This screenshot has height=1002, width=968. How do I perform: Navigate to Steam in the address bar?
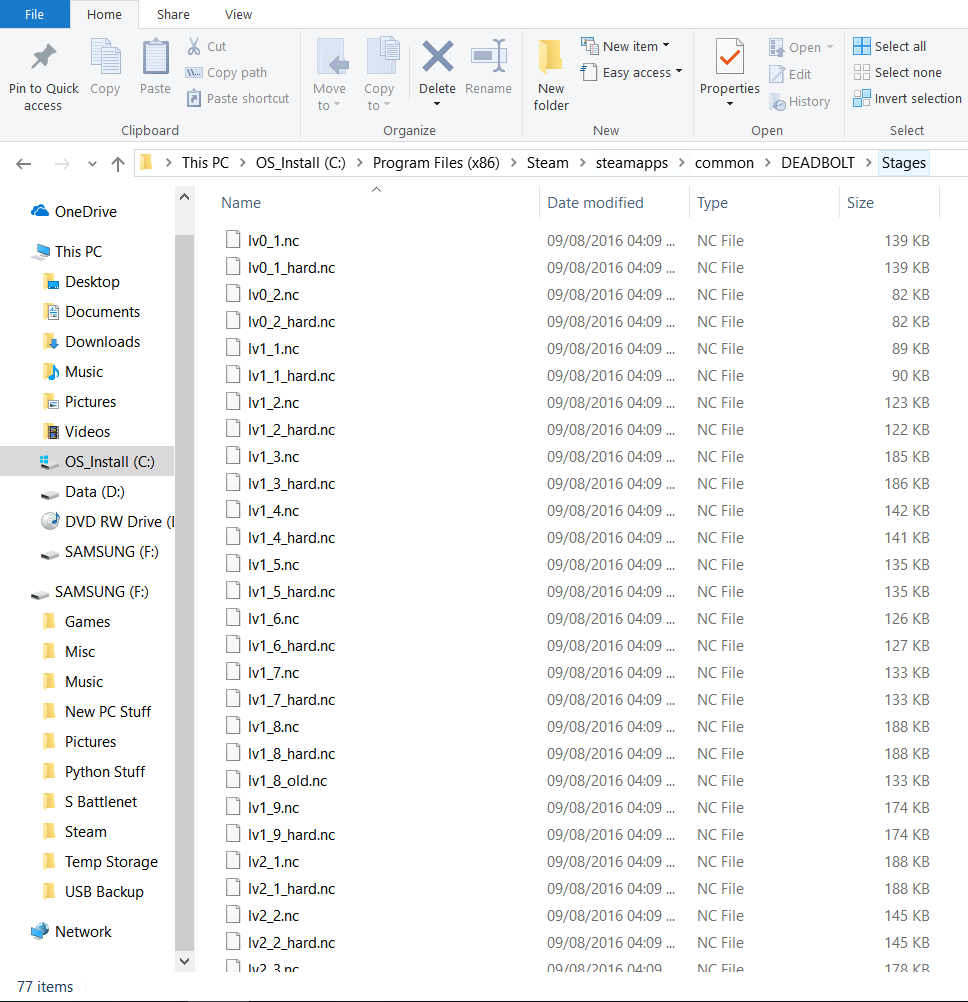point(548,163)
